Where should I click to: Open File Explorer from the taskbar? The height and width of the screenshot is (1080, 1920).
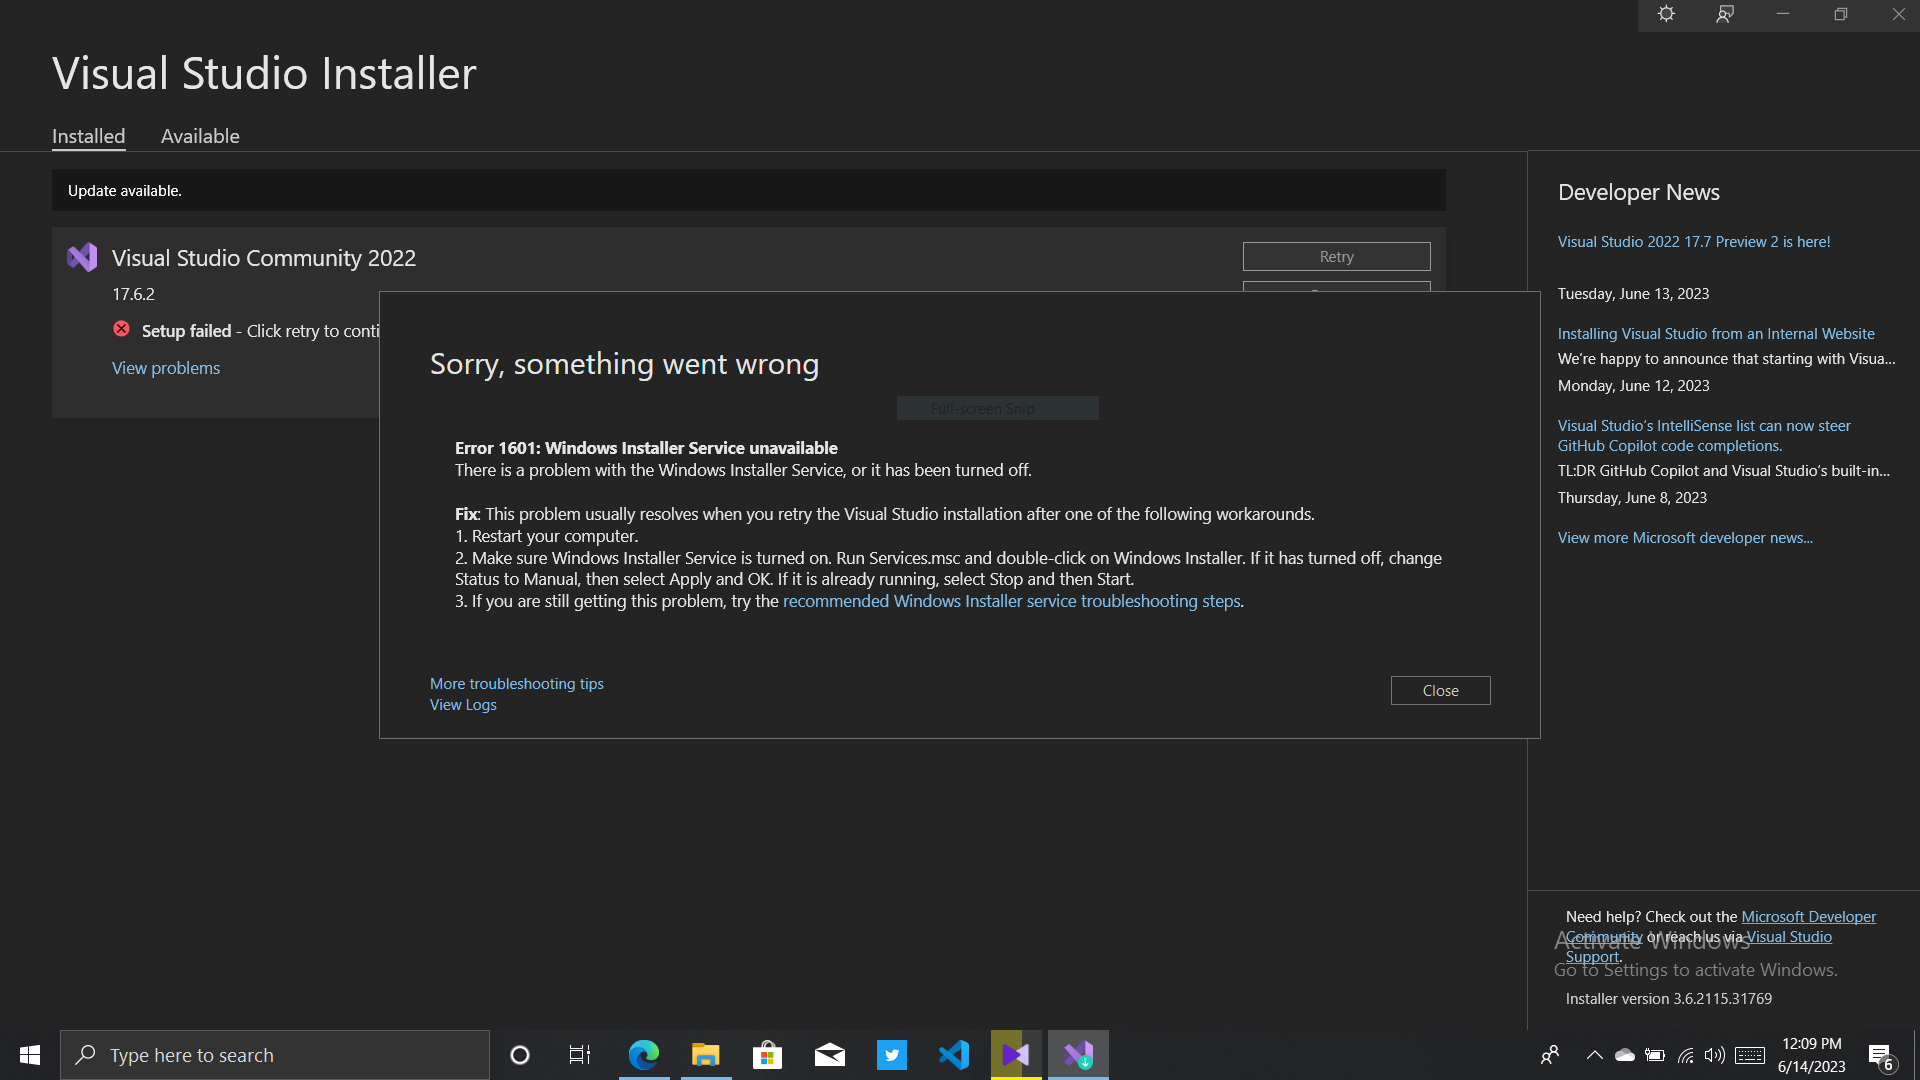click(x=706, y=1054)
